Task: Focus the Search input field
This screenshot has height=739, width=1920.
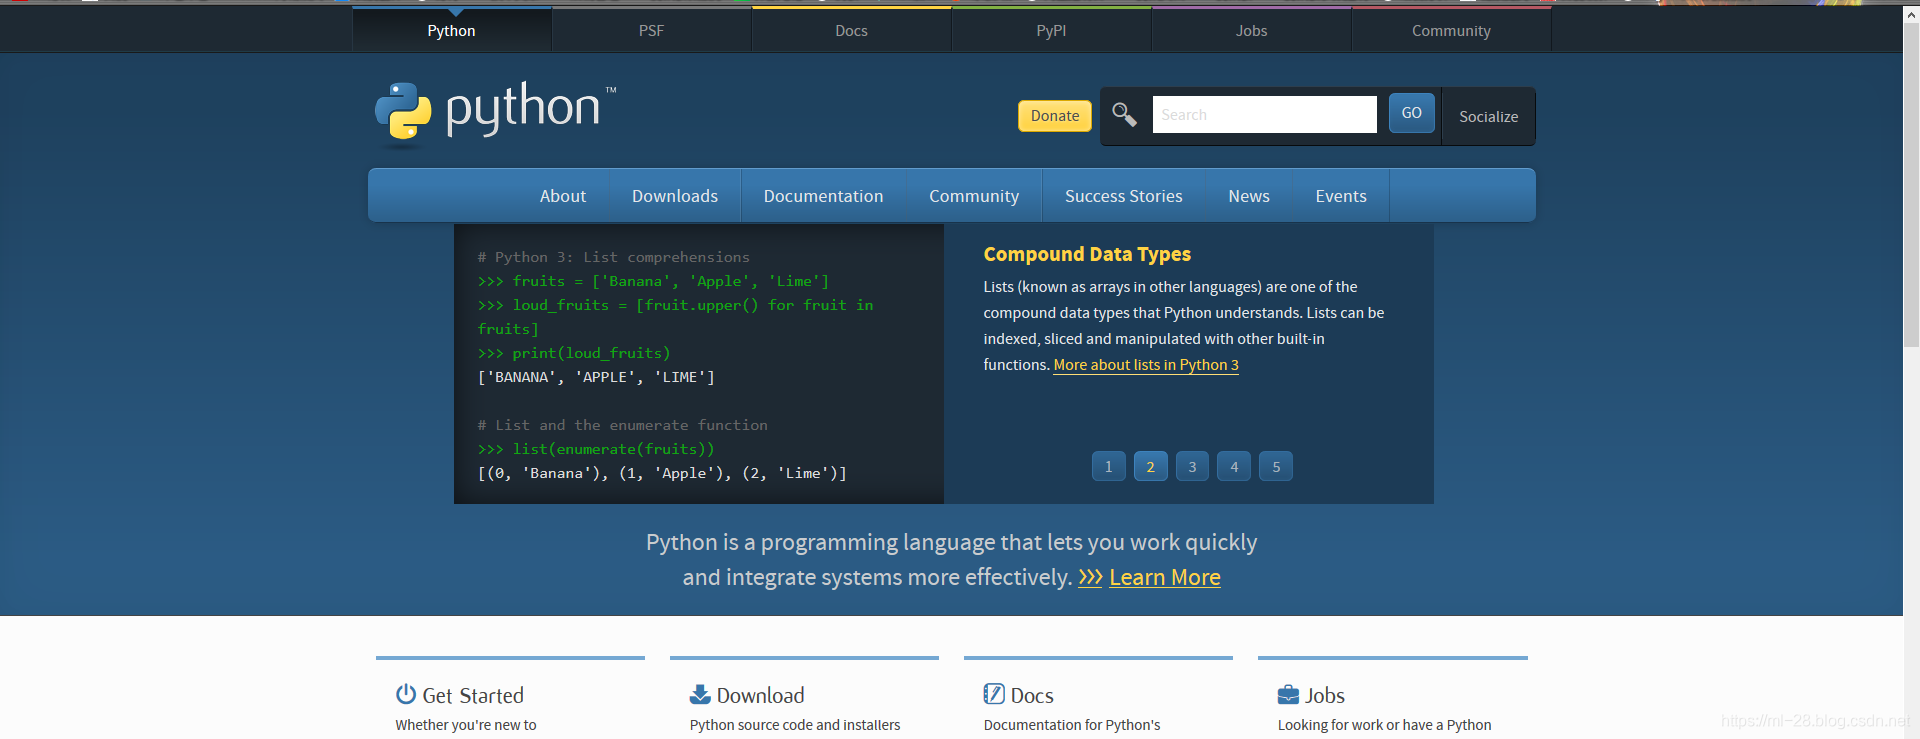Action: click(x=1265, y=115)
